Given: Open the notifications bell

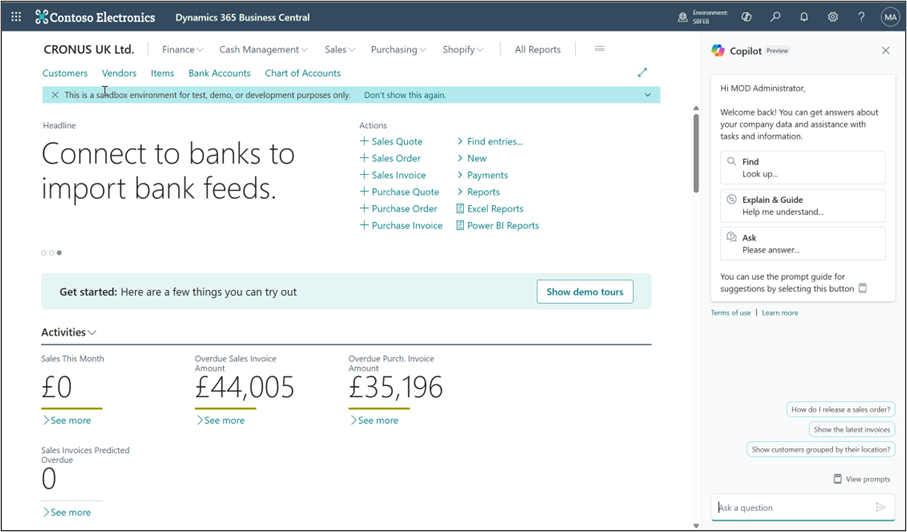Looking at the screenshot, I should point(804,17).
